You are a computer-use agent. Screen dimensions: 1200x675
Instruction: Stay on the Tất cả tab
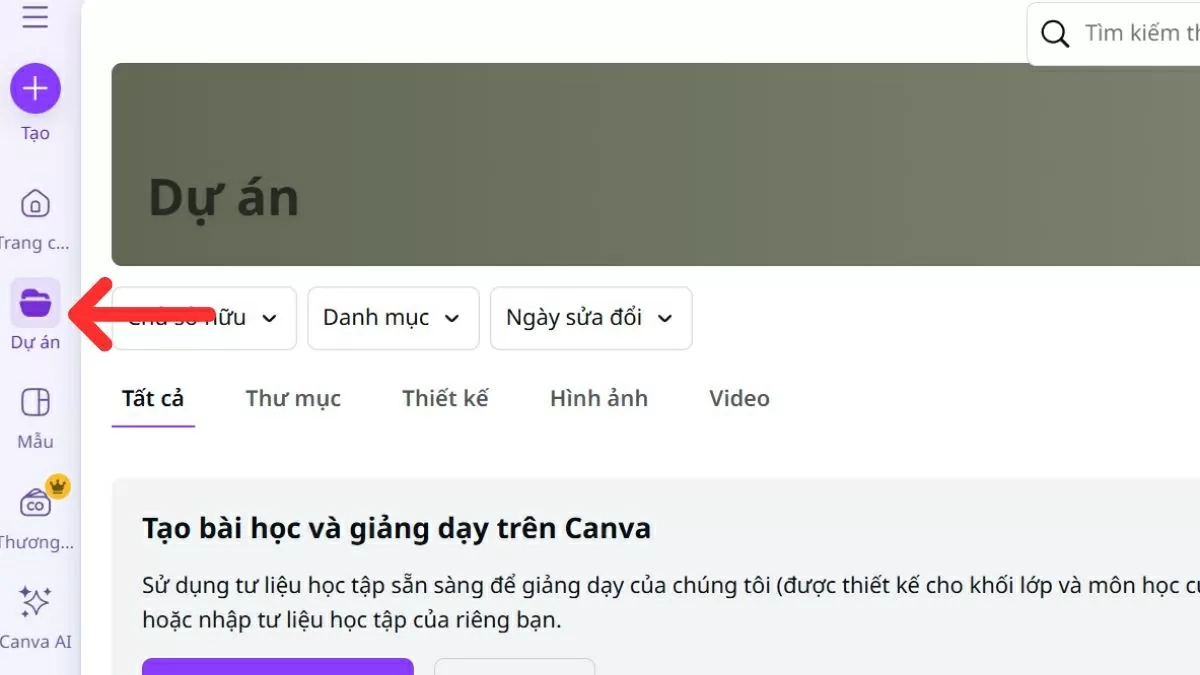point(152,398)
